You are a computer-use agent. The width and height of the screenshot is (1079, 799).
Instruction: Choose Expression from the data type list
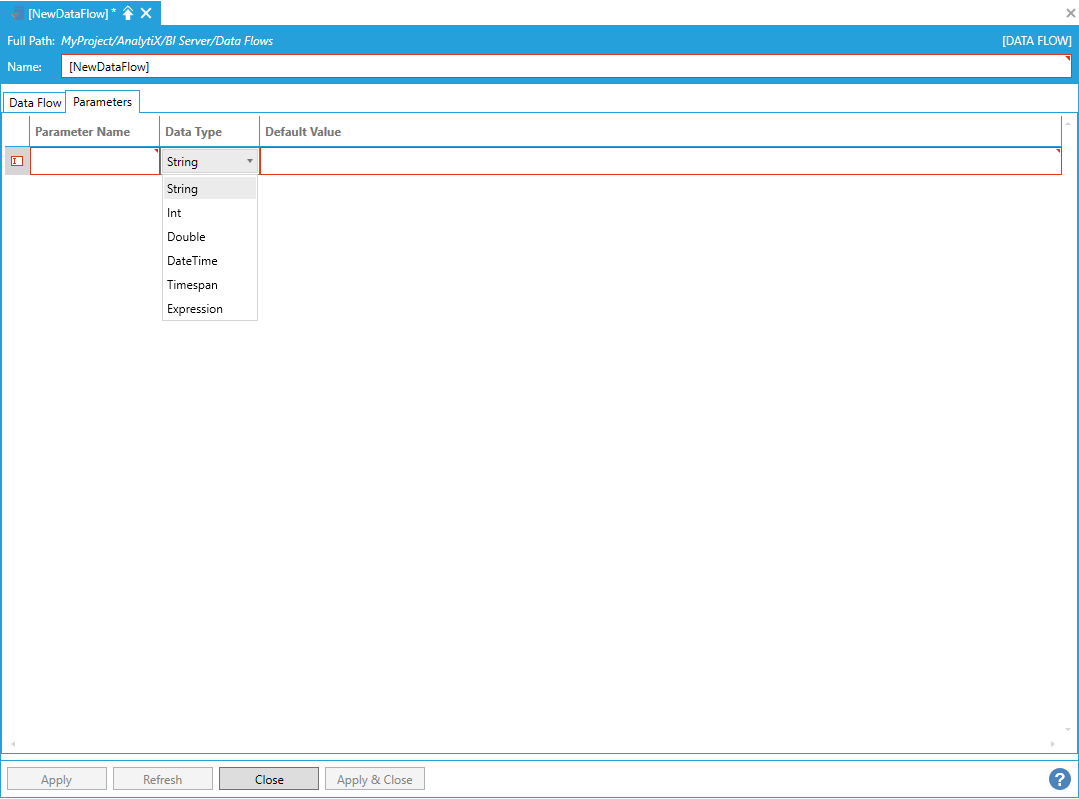point(195,309)
